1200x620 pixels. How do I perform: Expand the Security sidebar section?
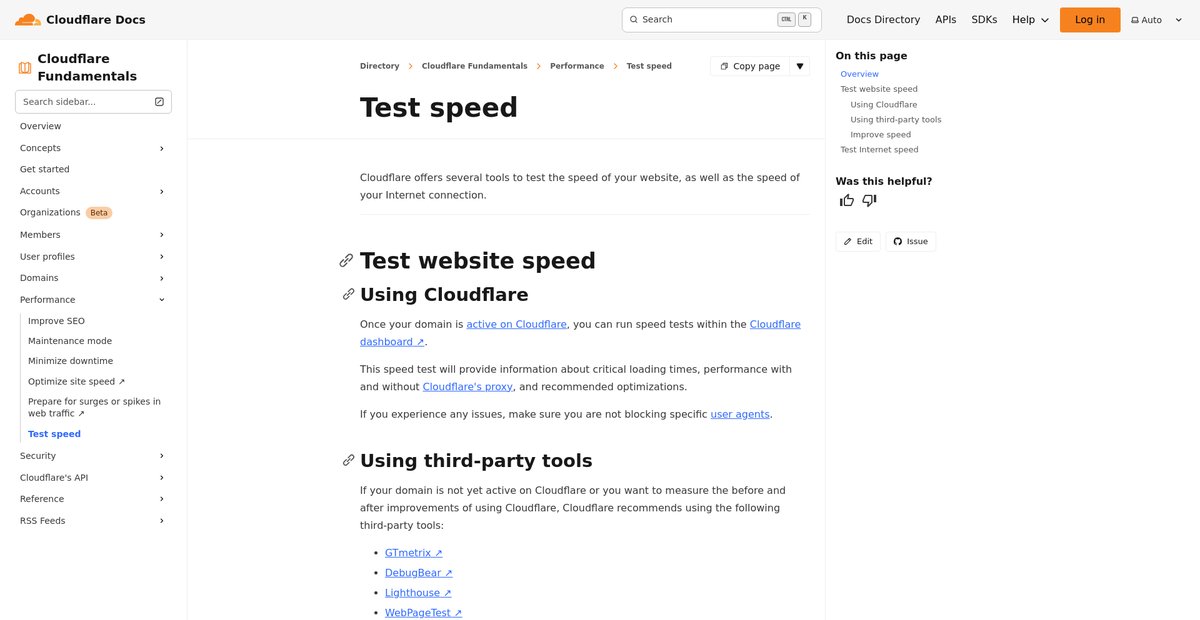click(162, 456)
